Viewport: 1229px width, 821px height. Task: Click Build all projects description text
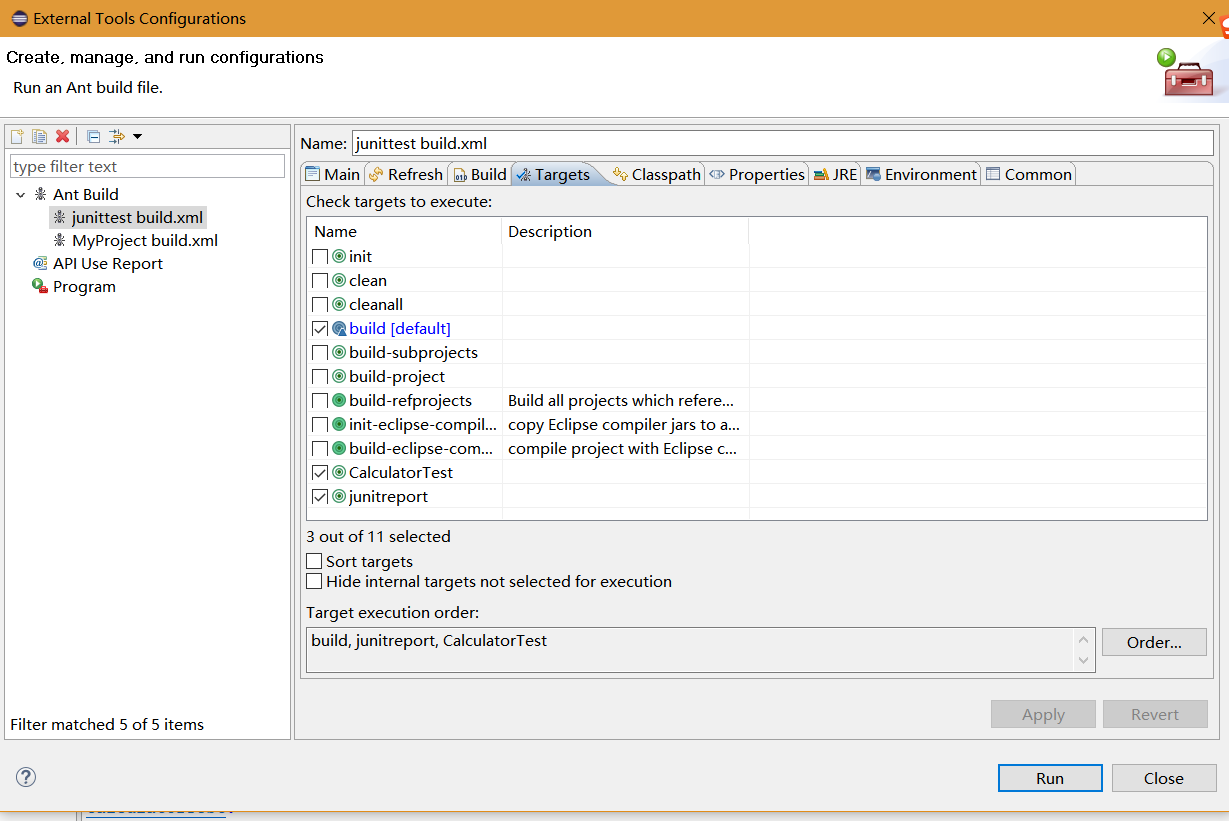point(621,400)
